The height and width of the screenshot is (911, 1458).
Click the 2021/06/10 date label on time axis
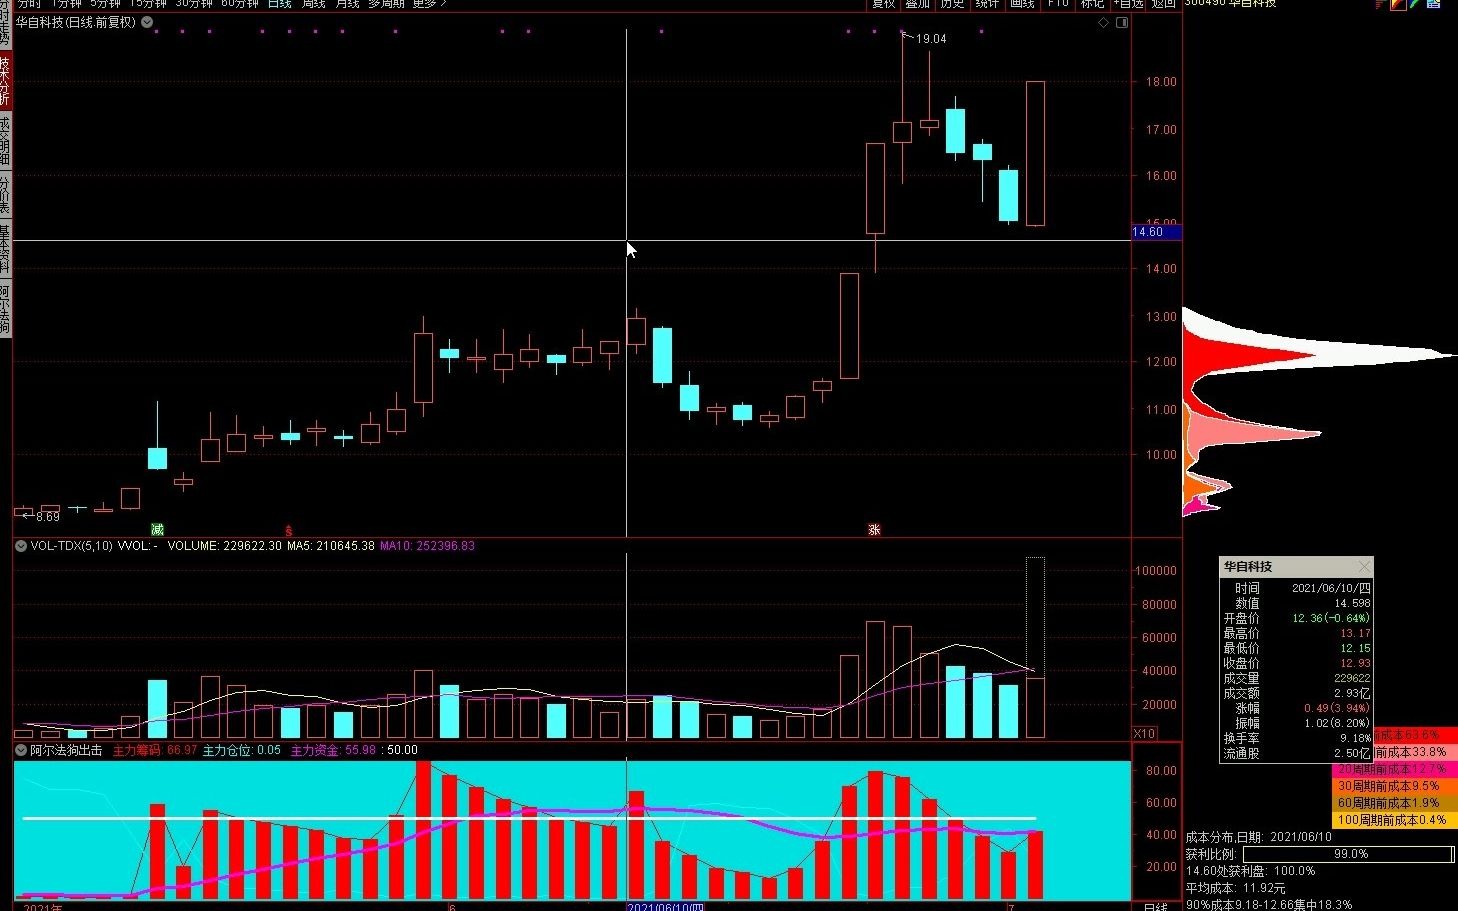[x=665, y=907]
